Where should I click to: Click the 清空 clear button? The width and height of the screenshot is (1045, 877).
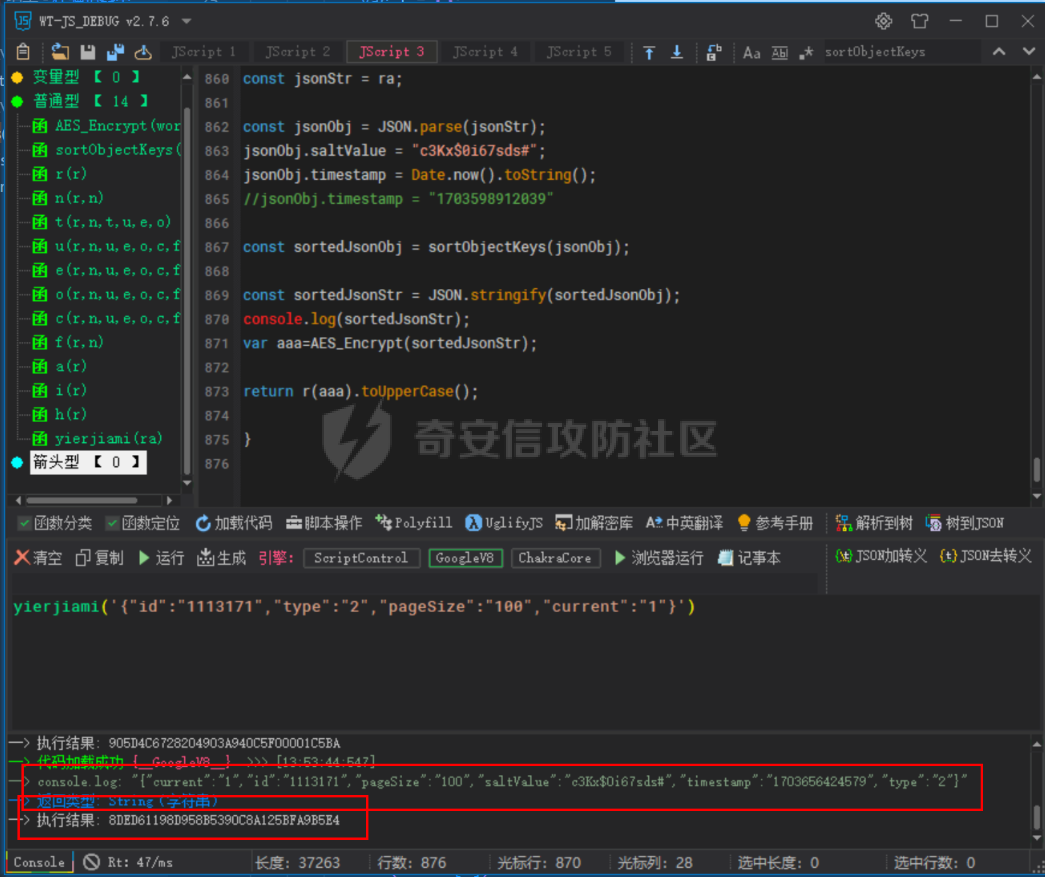38,558
